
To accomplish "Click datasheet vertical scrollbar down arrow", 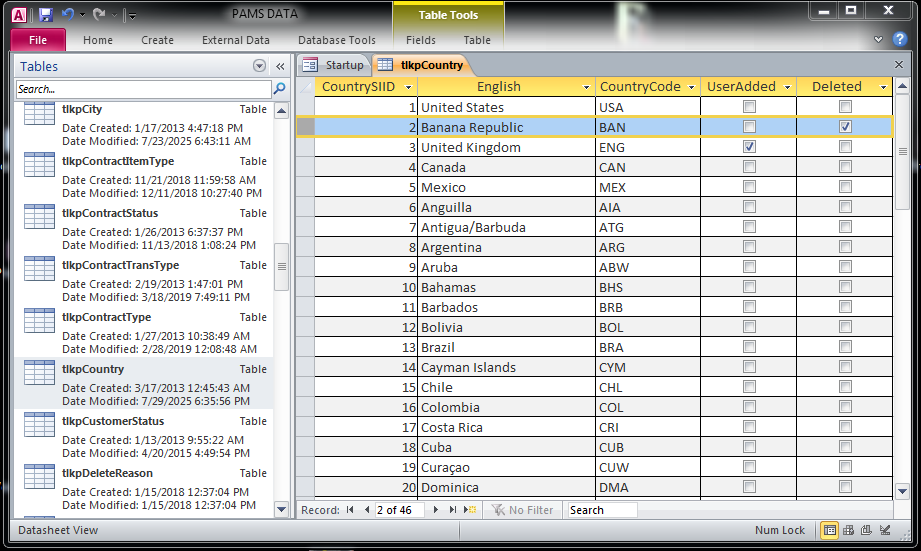I will pyautogui.click(x=903, y=490).
